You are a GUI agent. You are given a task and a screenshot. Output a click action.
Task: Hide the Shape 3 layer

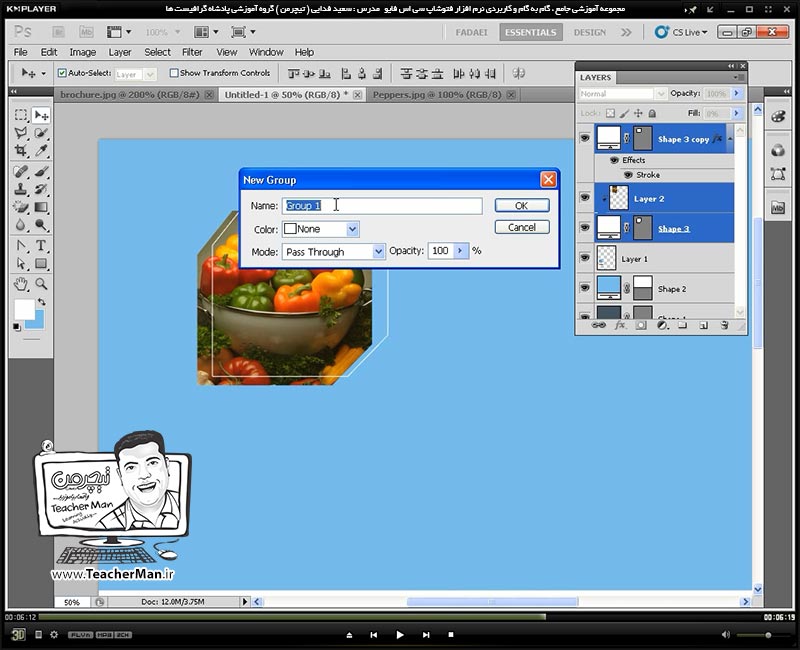pyautogui.click(x=585, y=228)
